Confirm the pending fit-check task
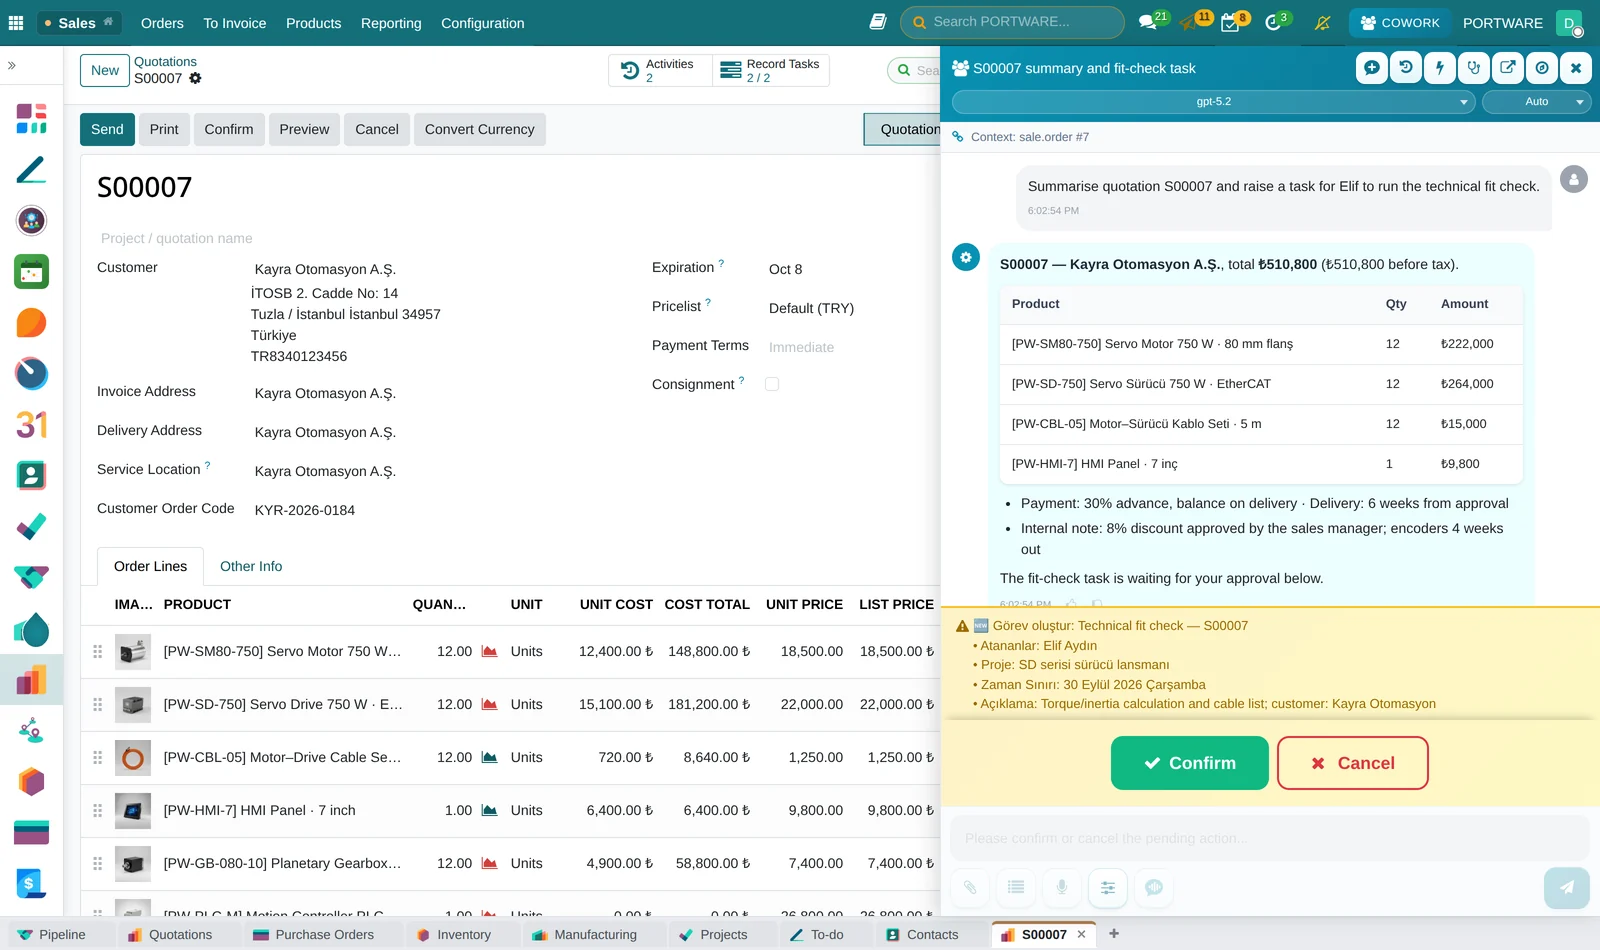Image resolution: width=1600 pixels, height=950 pixels. 1189,763
